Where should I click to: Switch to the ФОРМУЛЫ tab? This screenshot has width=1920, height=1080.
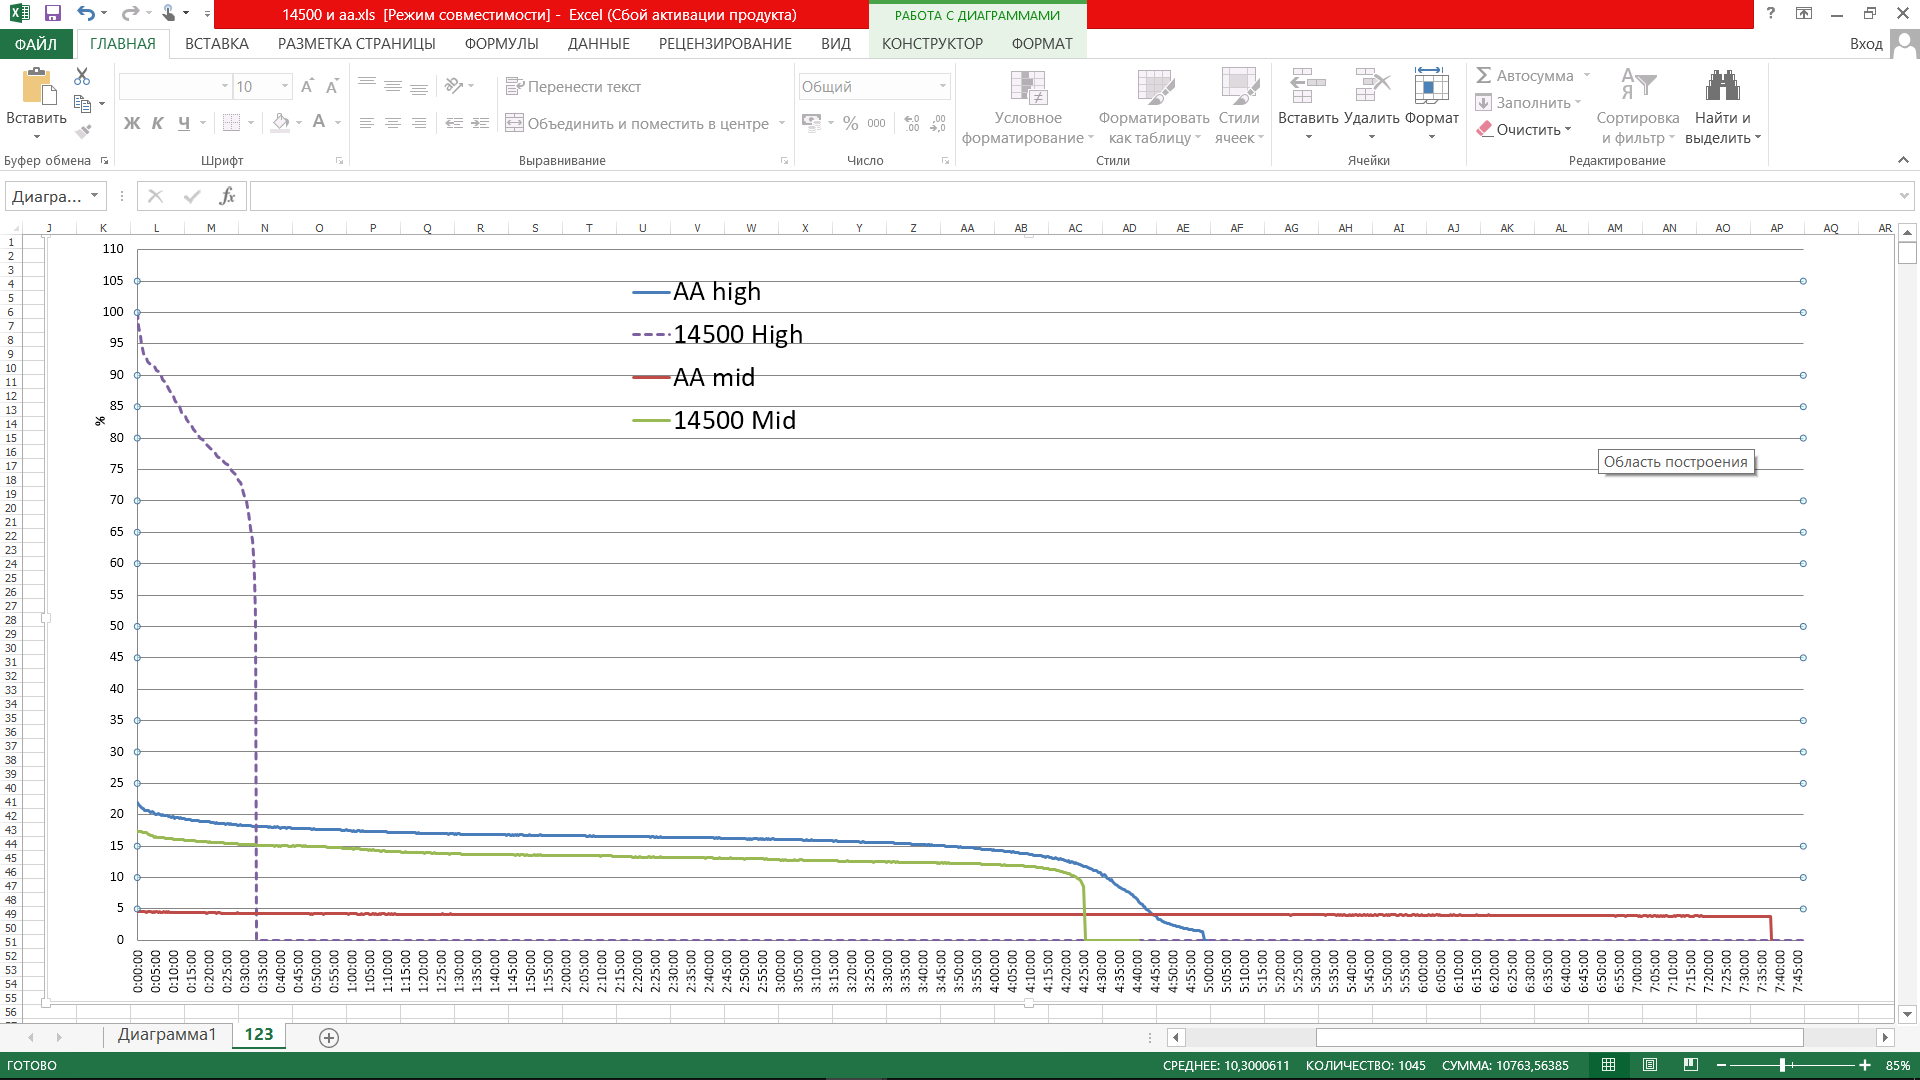click(x=502, y=44)
